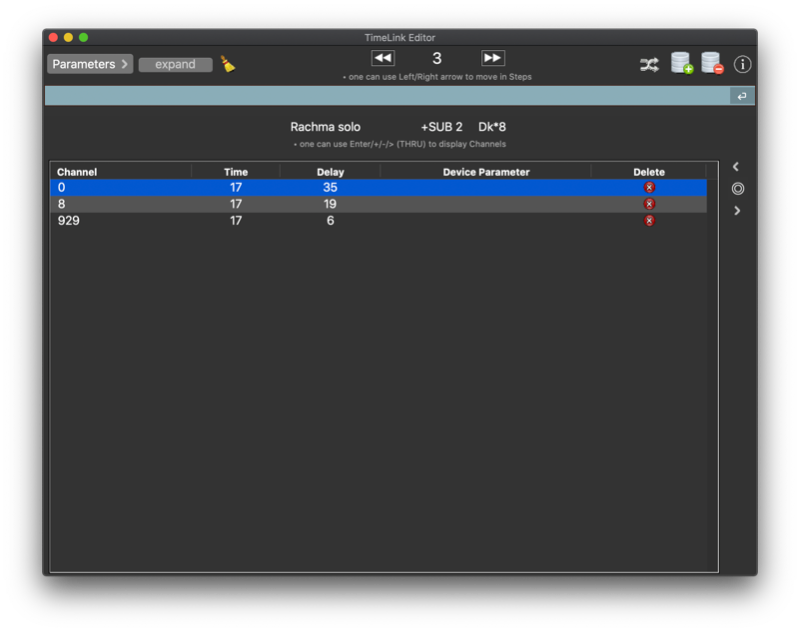Click the circular target icon on right

coord(738,188)
